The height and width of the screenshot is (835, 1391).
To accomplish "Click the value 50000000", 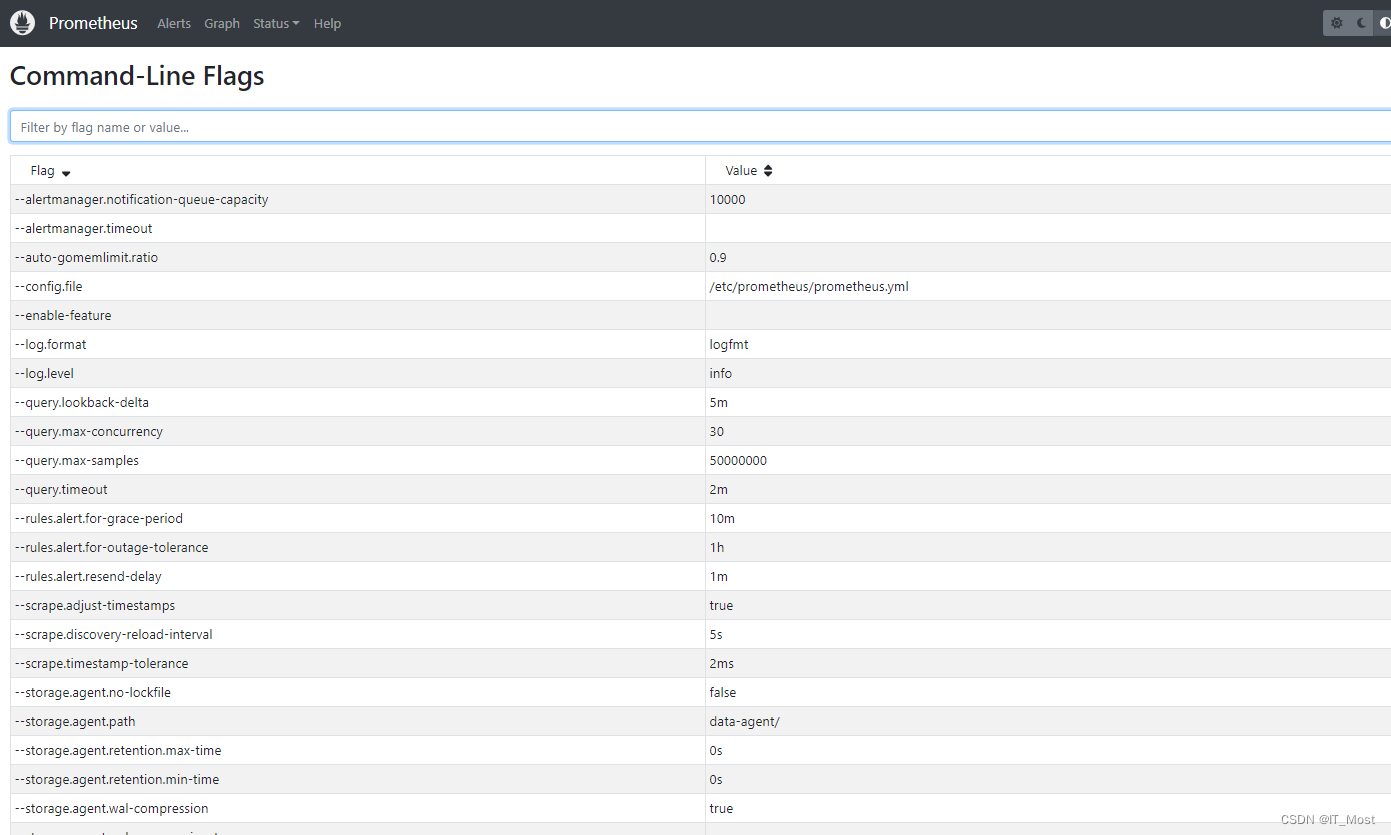I will 739,461.
